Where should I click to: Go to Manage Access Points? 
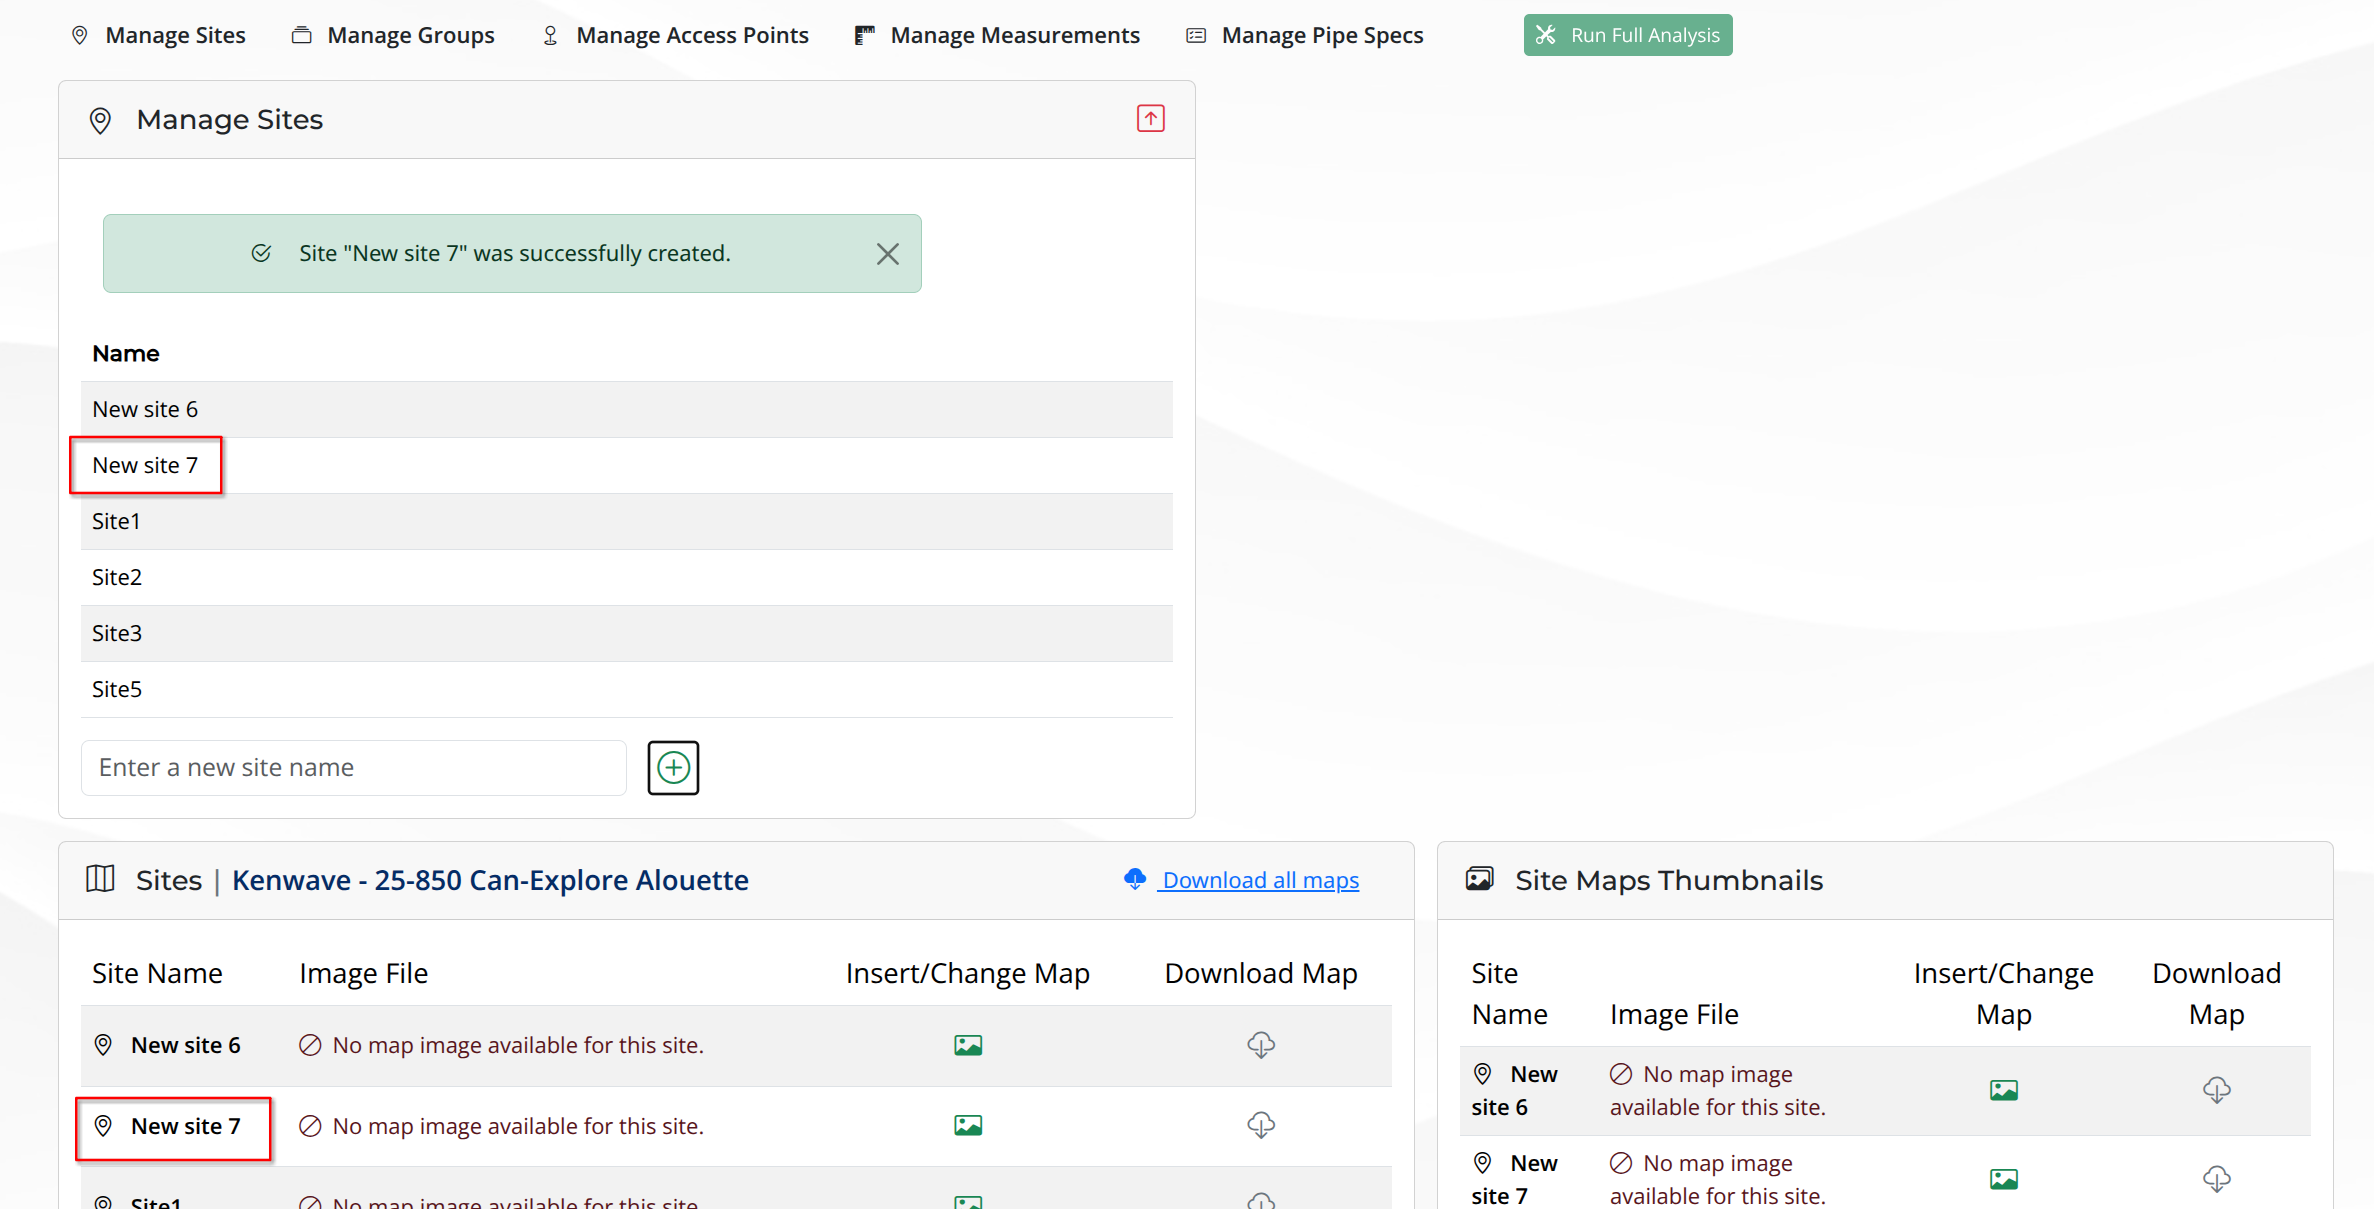pos(675,35)
